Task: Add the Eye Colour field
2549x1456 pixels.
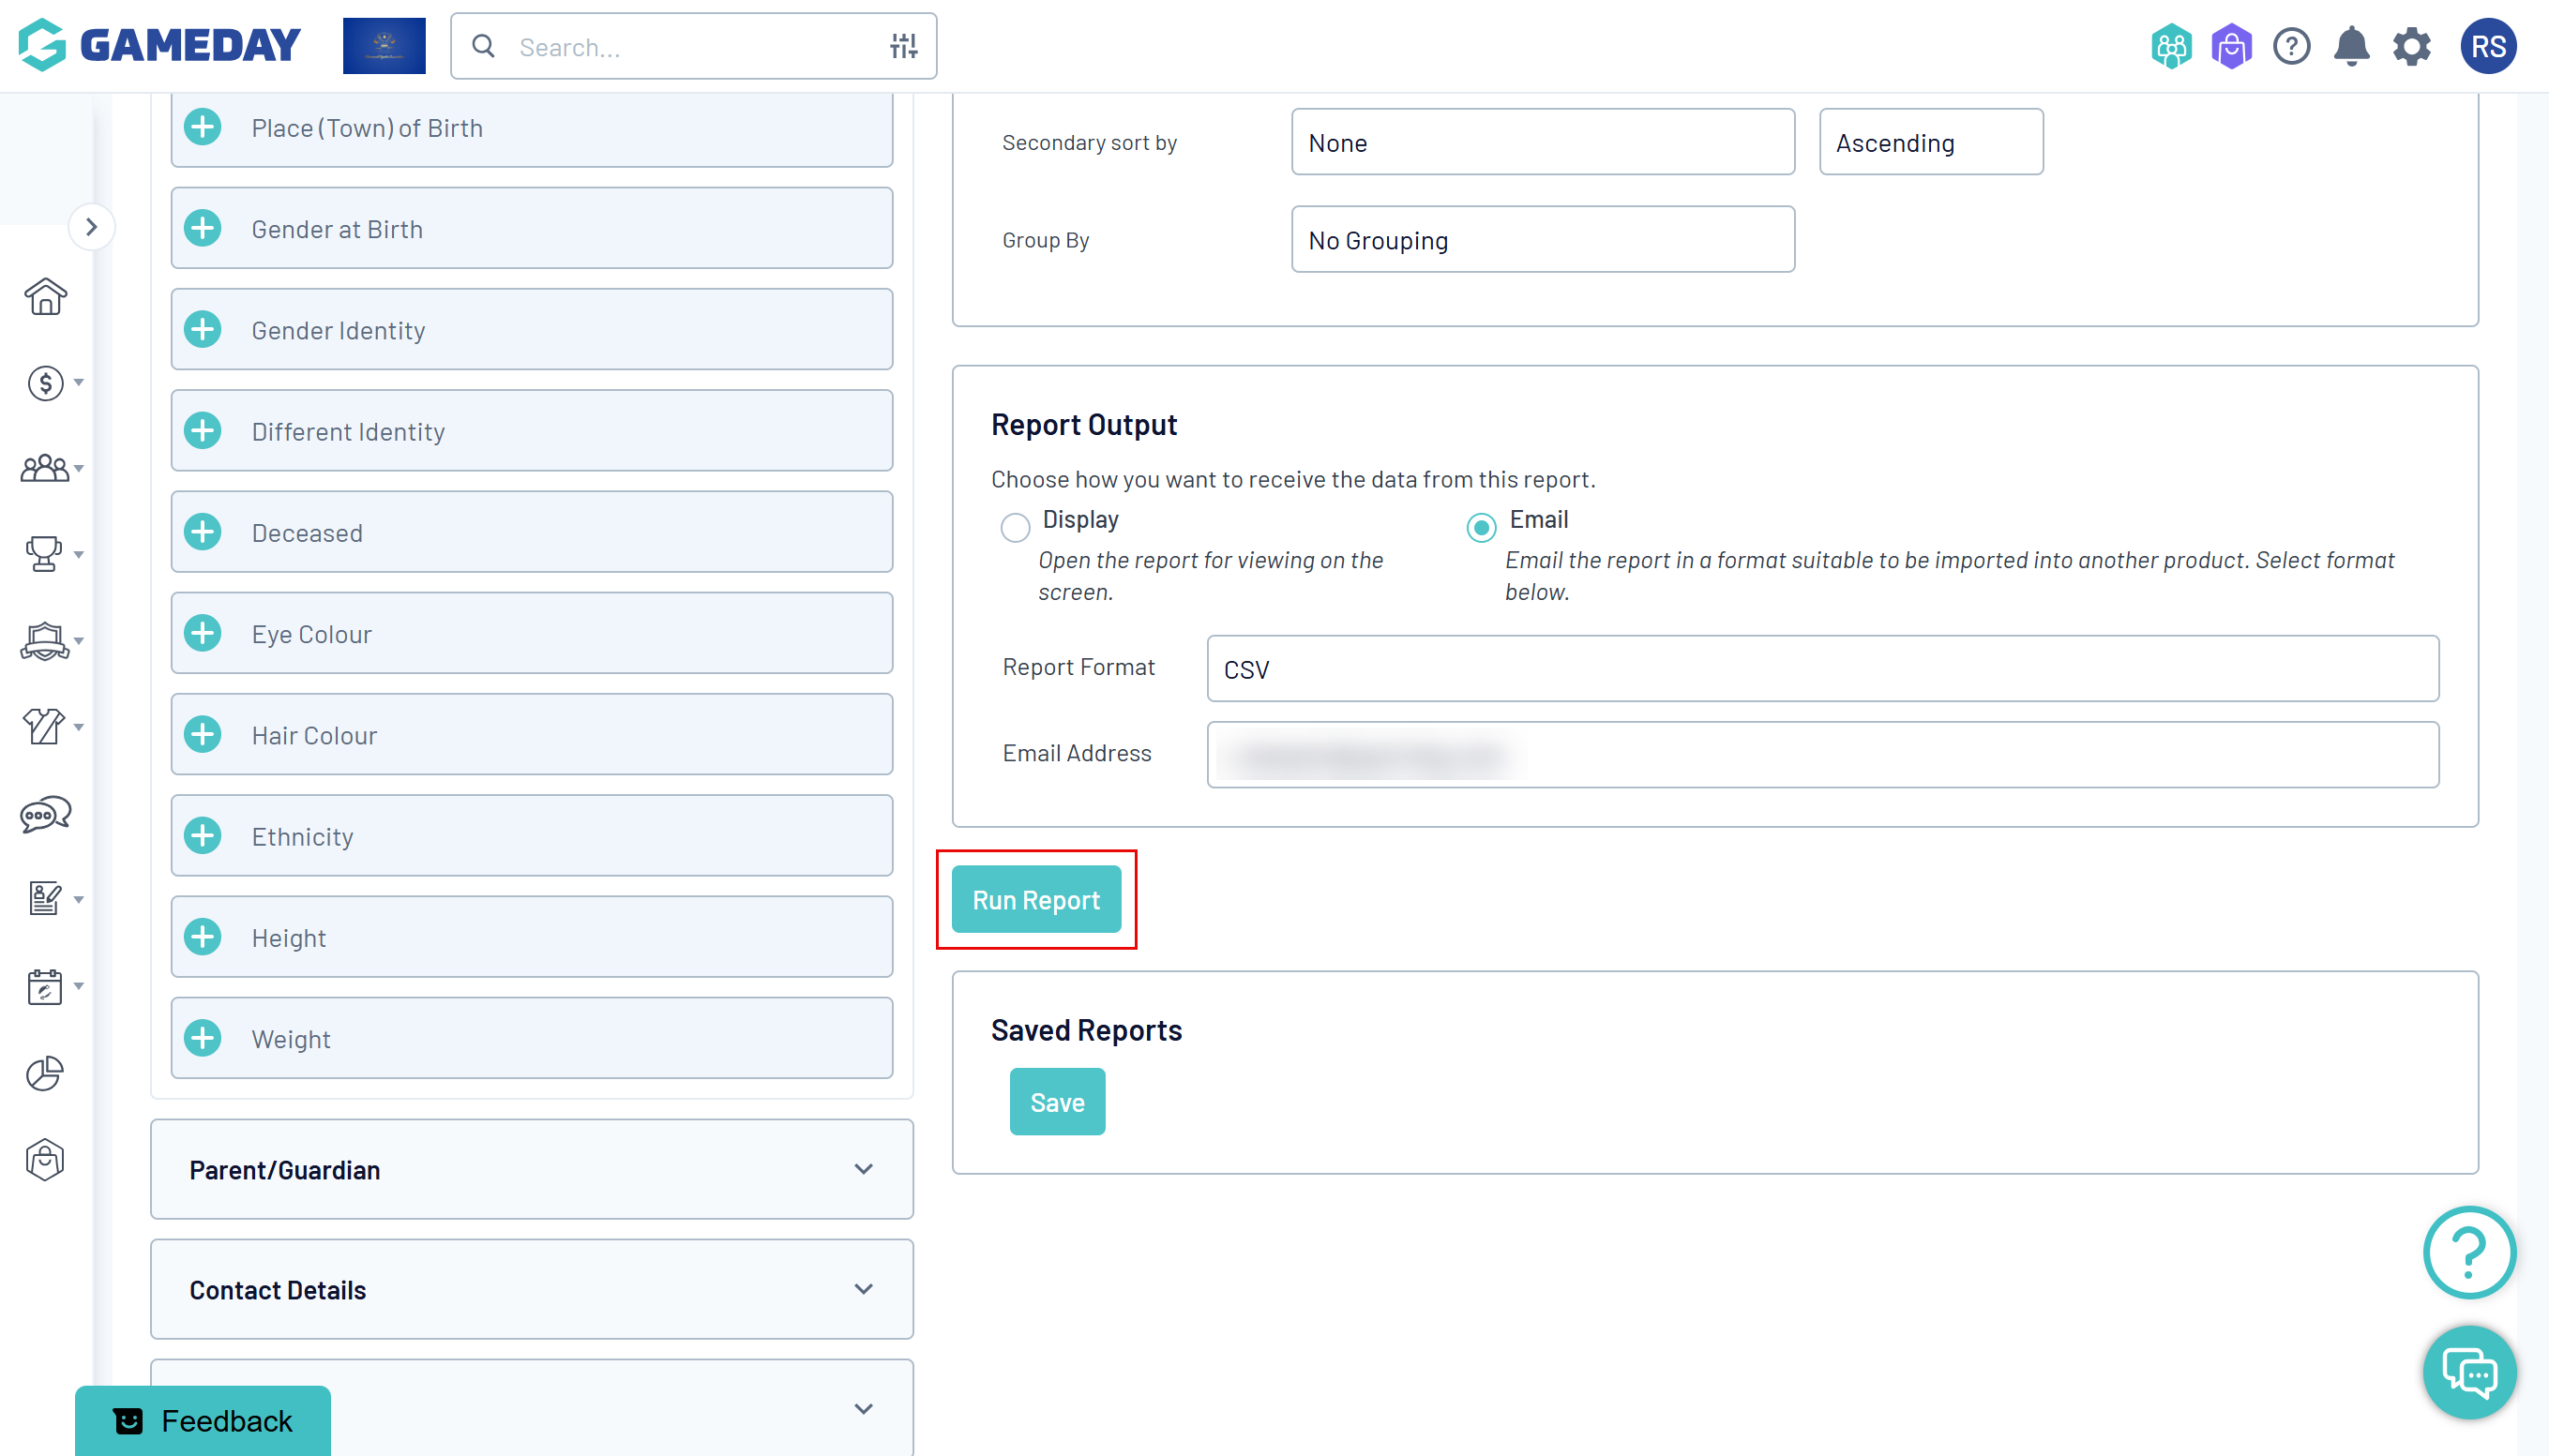Action: pyautogui.click(x=203, y=633)
